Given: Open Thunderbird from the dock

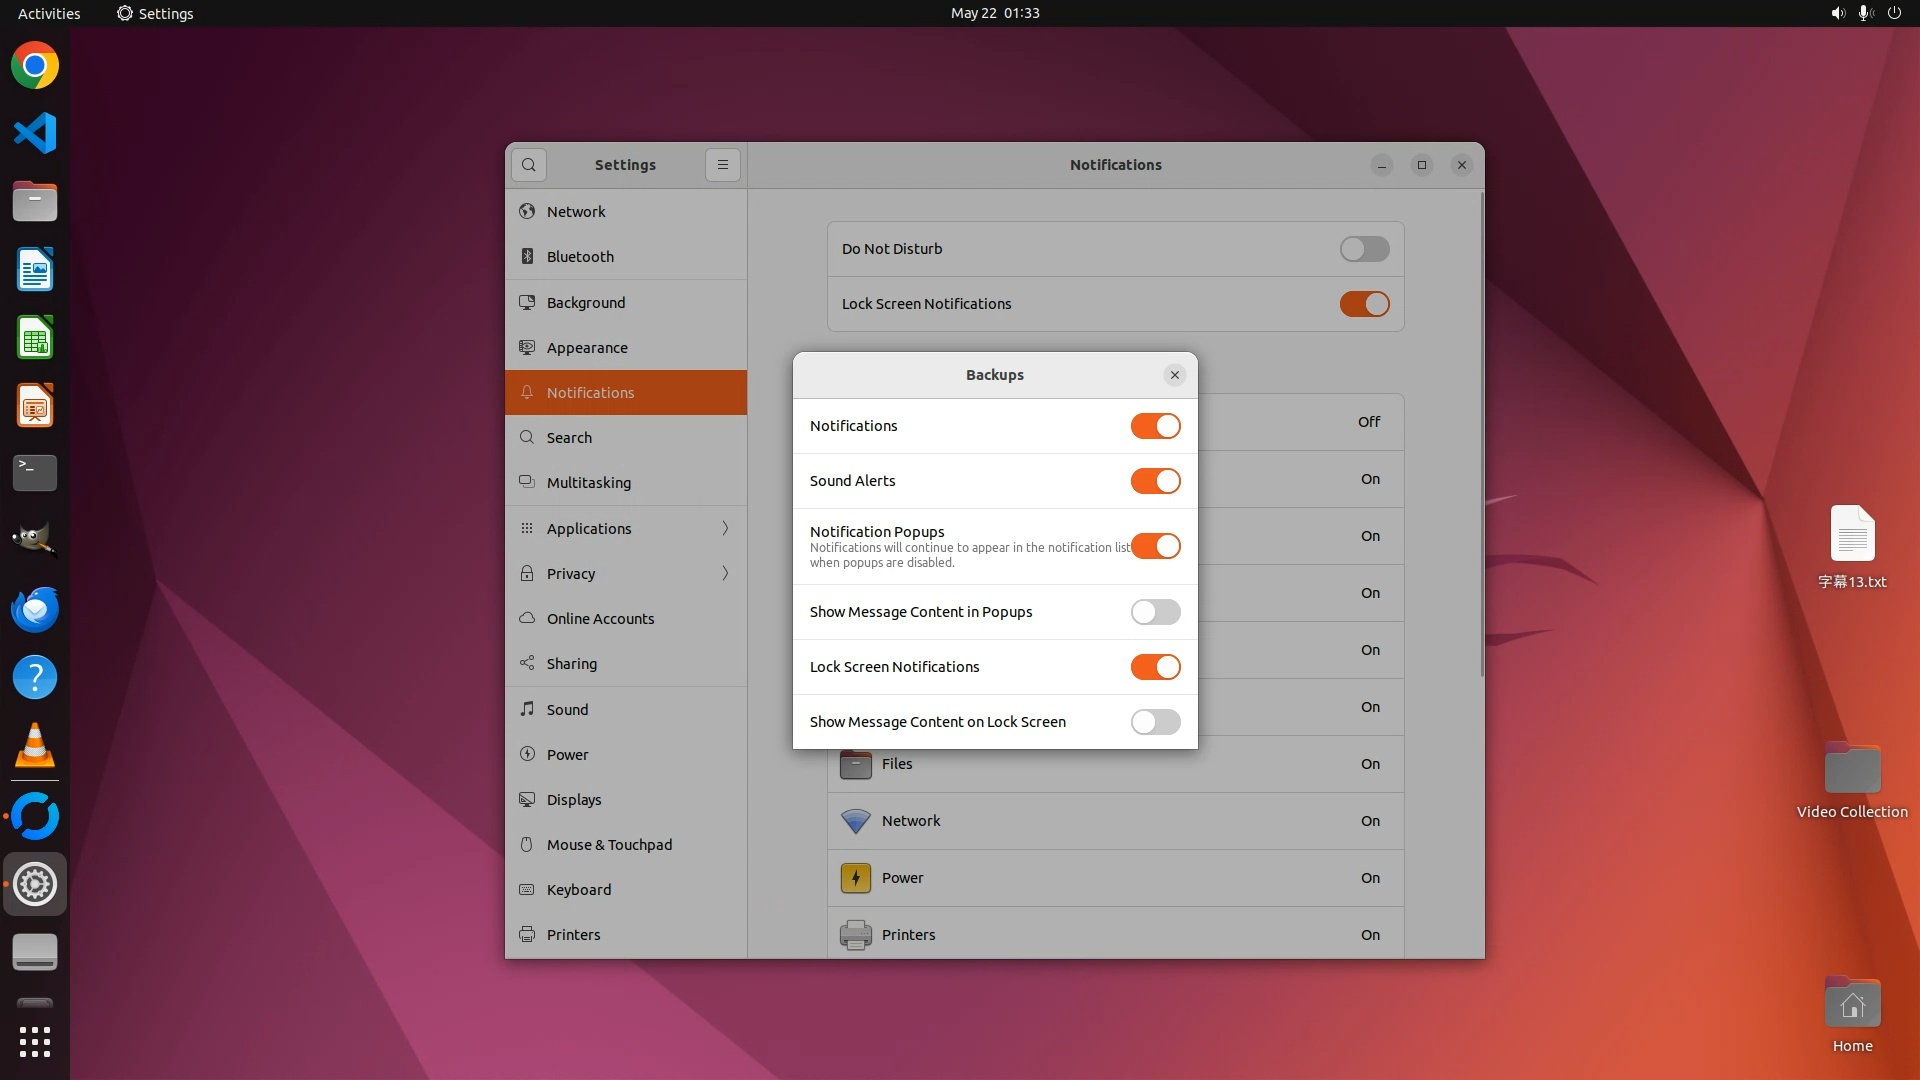Looking at the screenshot, I should pyautogui.click(x=35, y=610).
